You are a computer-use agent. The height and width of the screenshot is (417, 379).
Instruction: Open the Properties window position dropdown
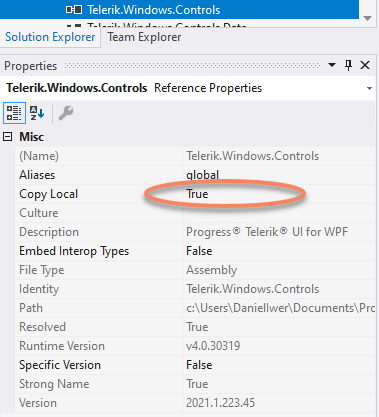click(332, 65)
